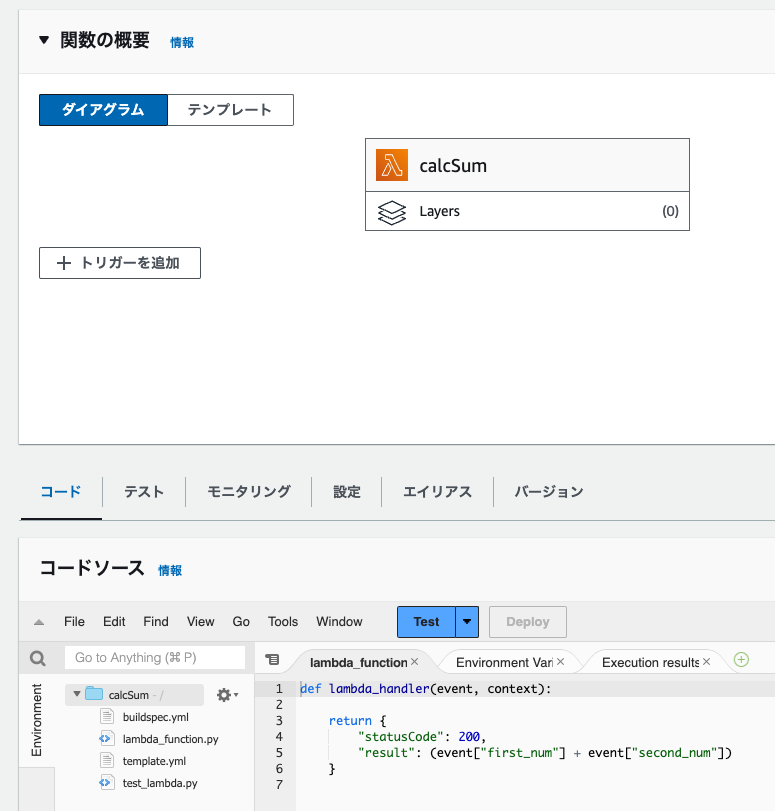Open the Edit menu
This screenshot has width=775, height=811.
(x=114, y=622)
